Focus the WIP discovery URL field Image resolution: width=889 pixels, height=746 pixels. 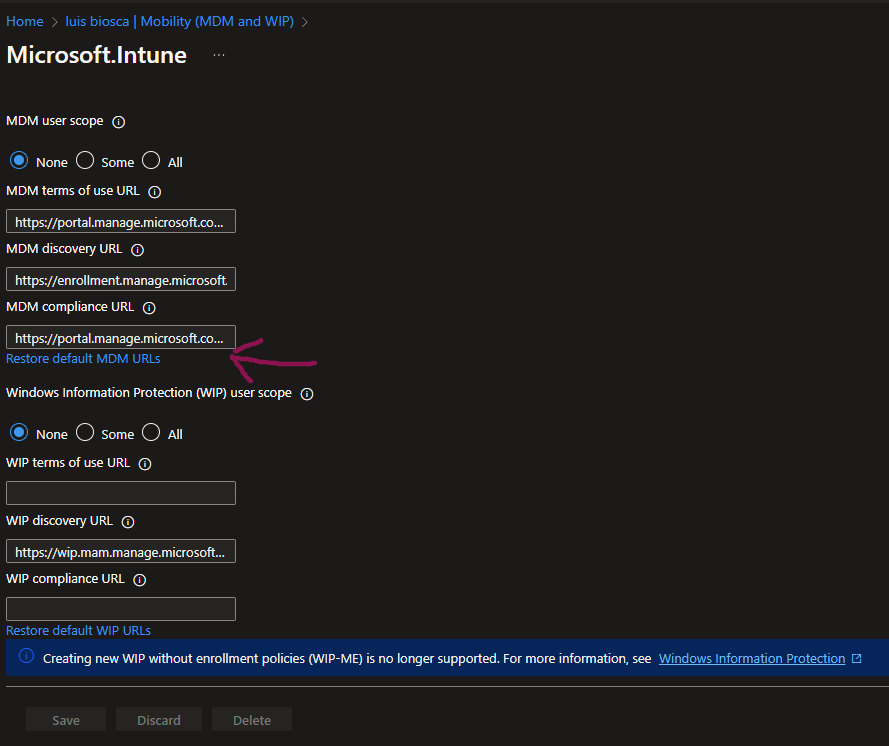[x=121, y=552]
